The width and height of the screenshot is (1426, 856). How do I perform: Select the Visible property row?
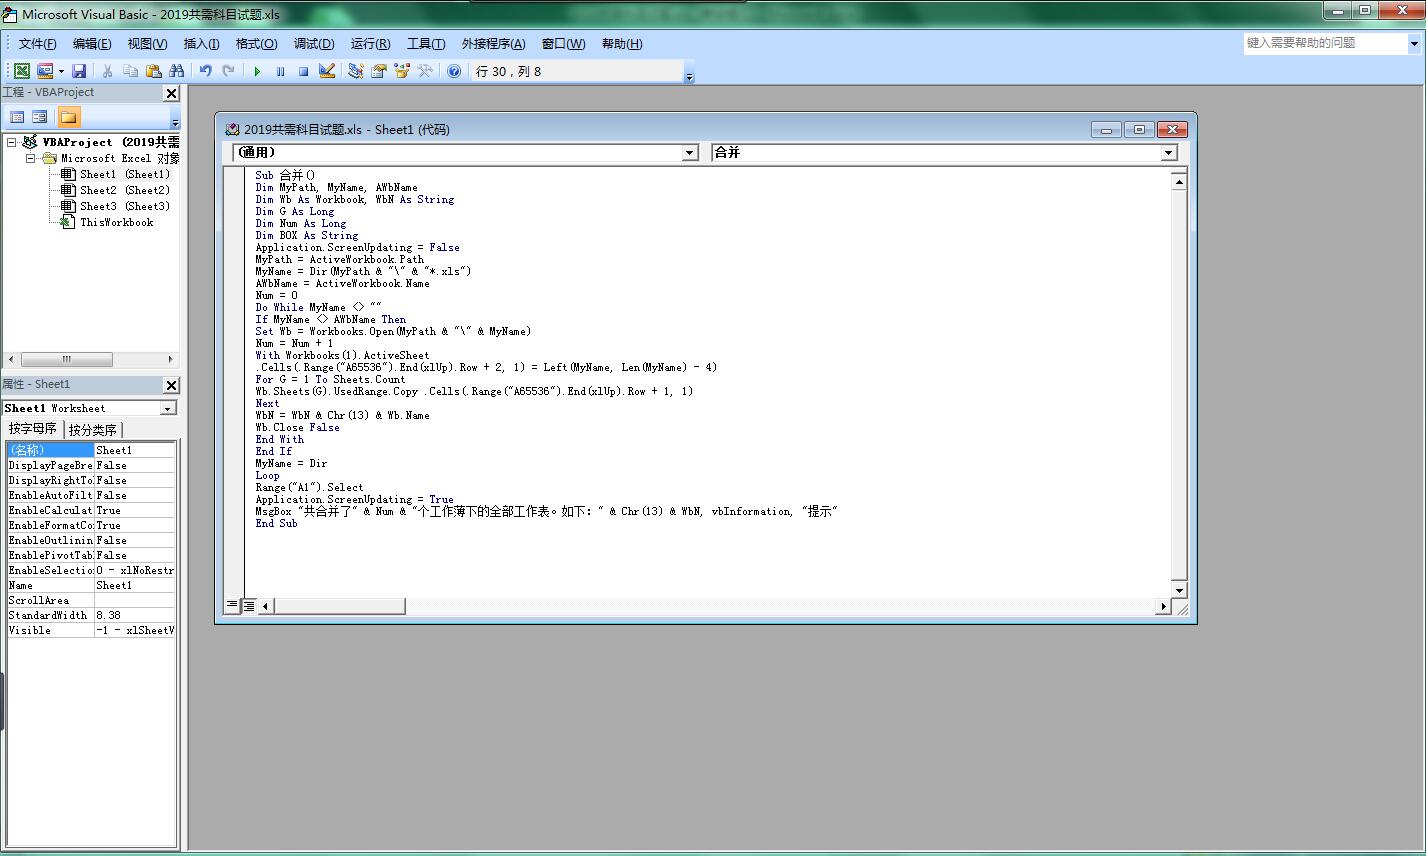point(91,630)
